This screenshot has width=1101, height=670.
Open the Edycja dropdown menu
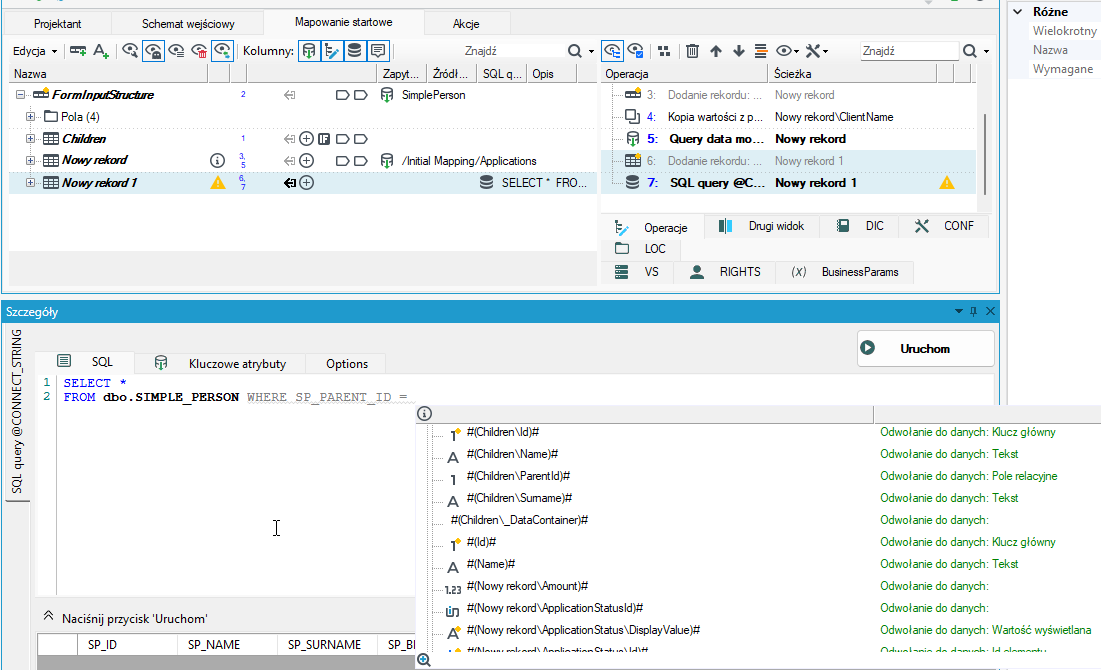coord(34,51)
